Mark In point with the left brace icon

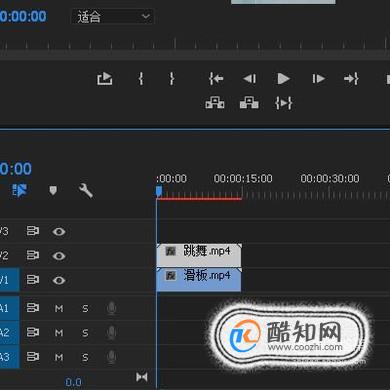(x=141, y=79)
